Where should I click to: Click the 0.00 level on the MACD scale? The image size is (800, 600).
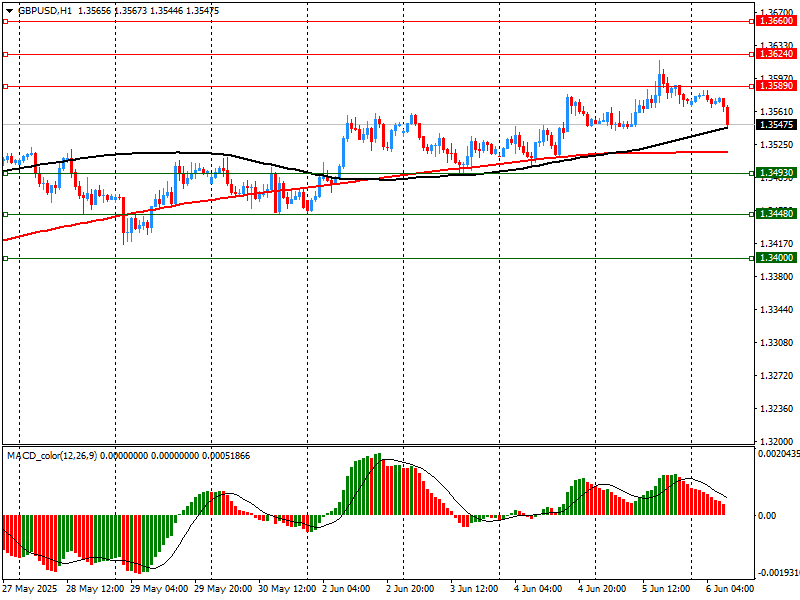tap(768, 516)
